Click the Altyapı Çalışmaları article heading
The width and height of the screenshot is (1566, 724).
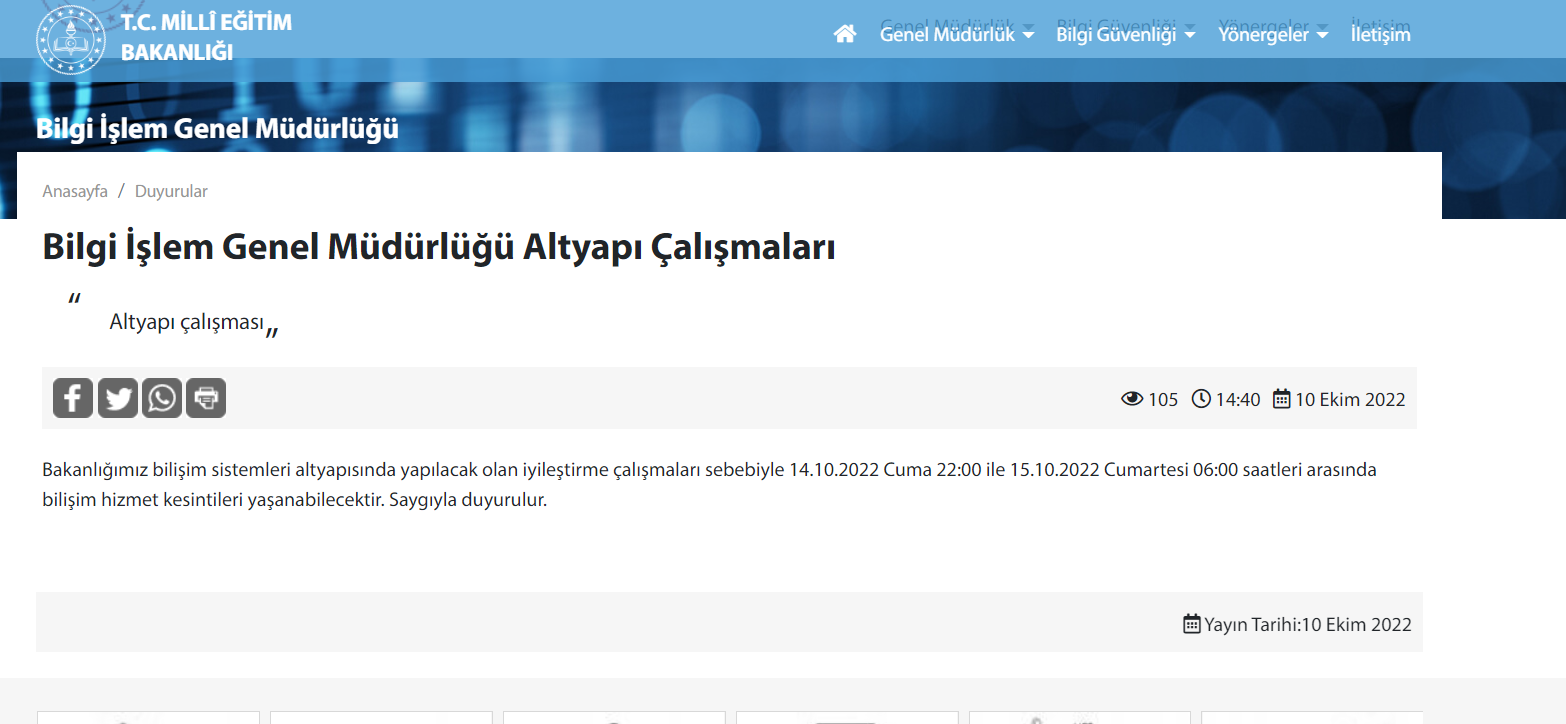pyautogui.click(x=438, y=248)
